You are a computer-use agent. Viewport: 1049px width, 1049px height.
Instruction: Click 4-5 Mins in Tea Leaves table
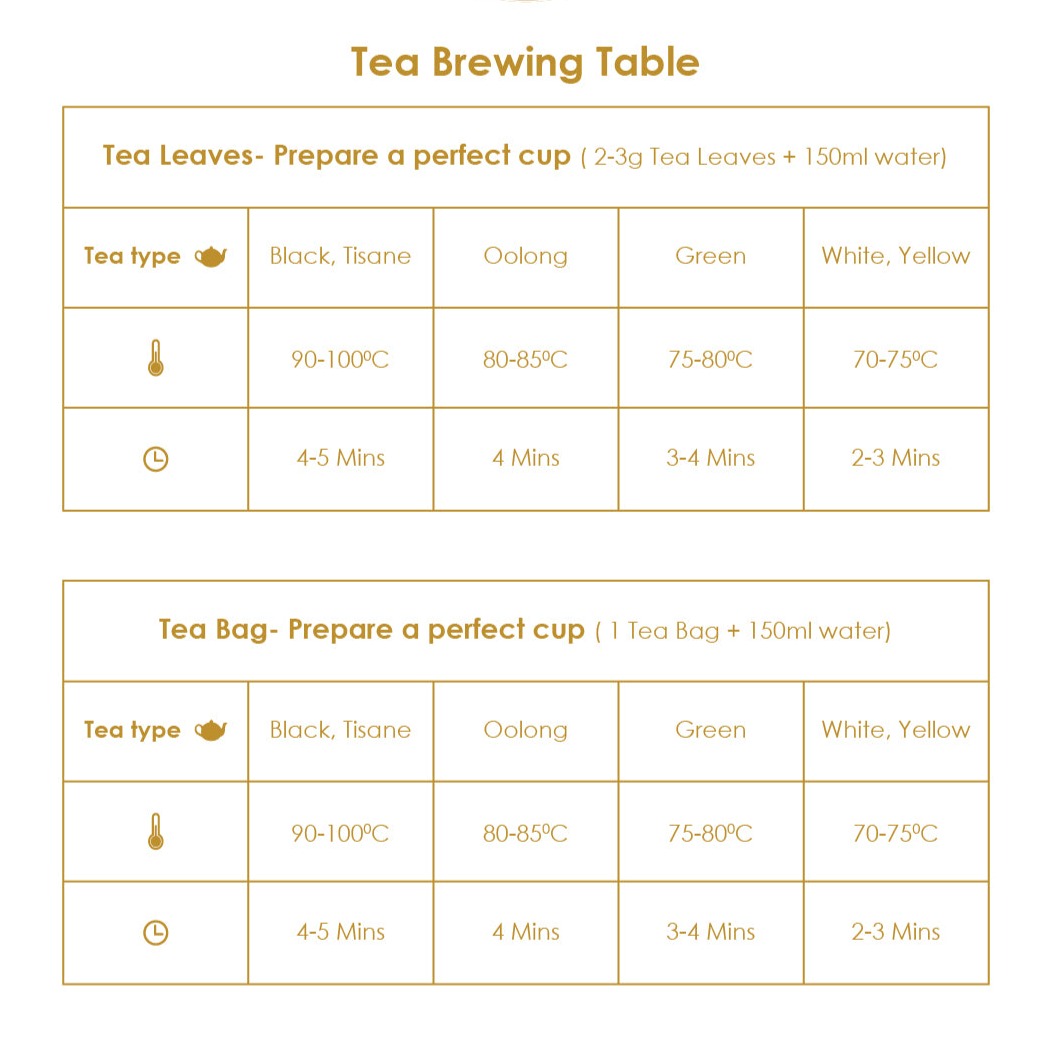[340, 458]
